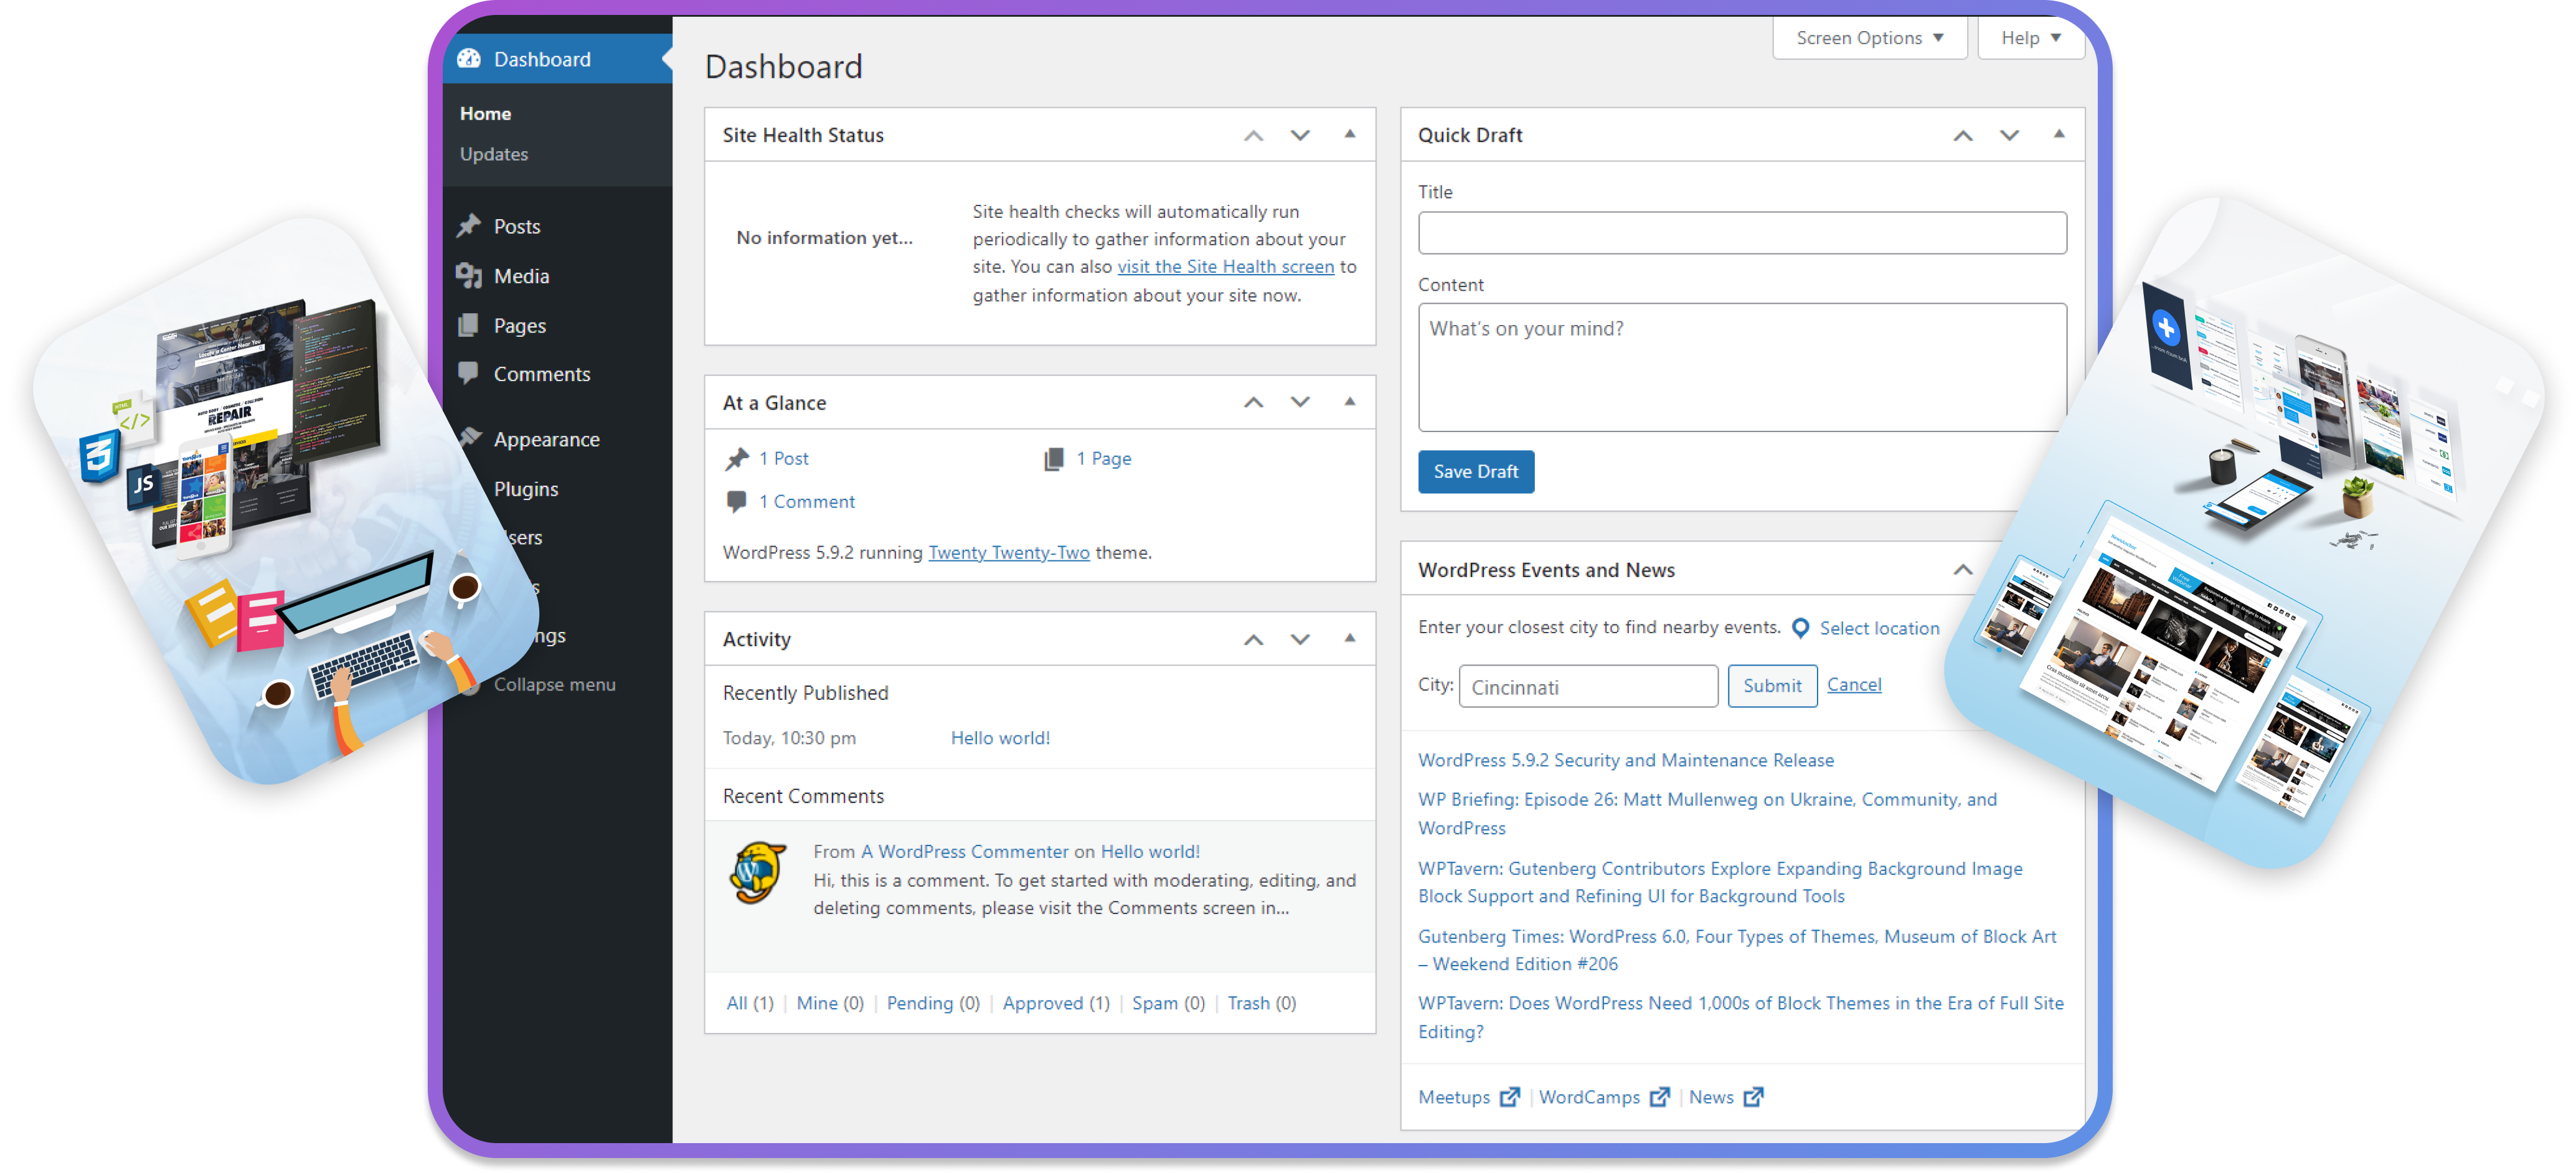Click the WordPress Commenter avatar image

coord(757,873)
